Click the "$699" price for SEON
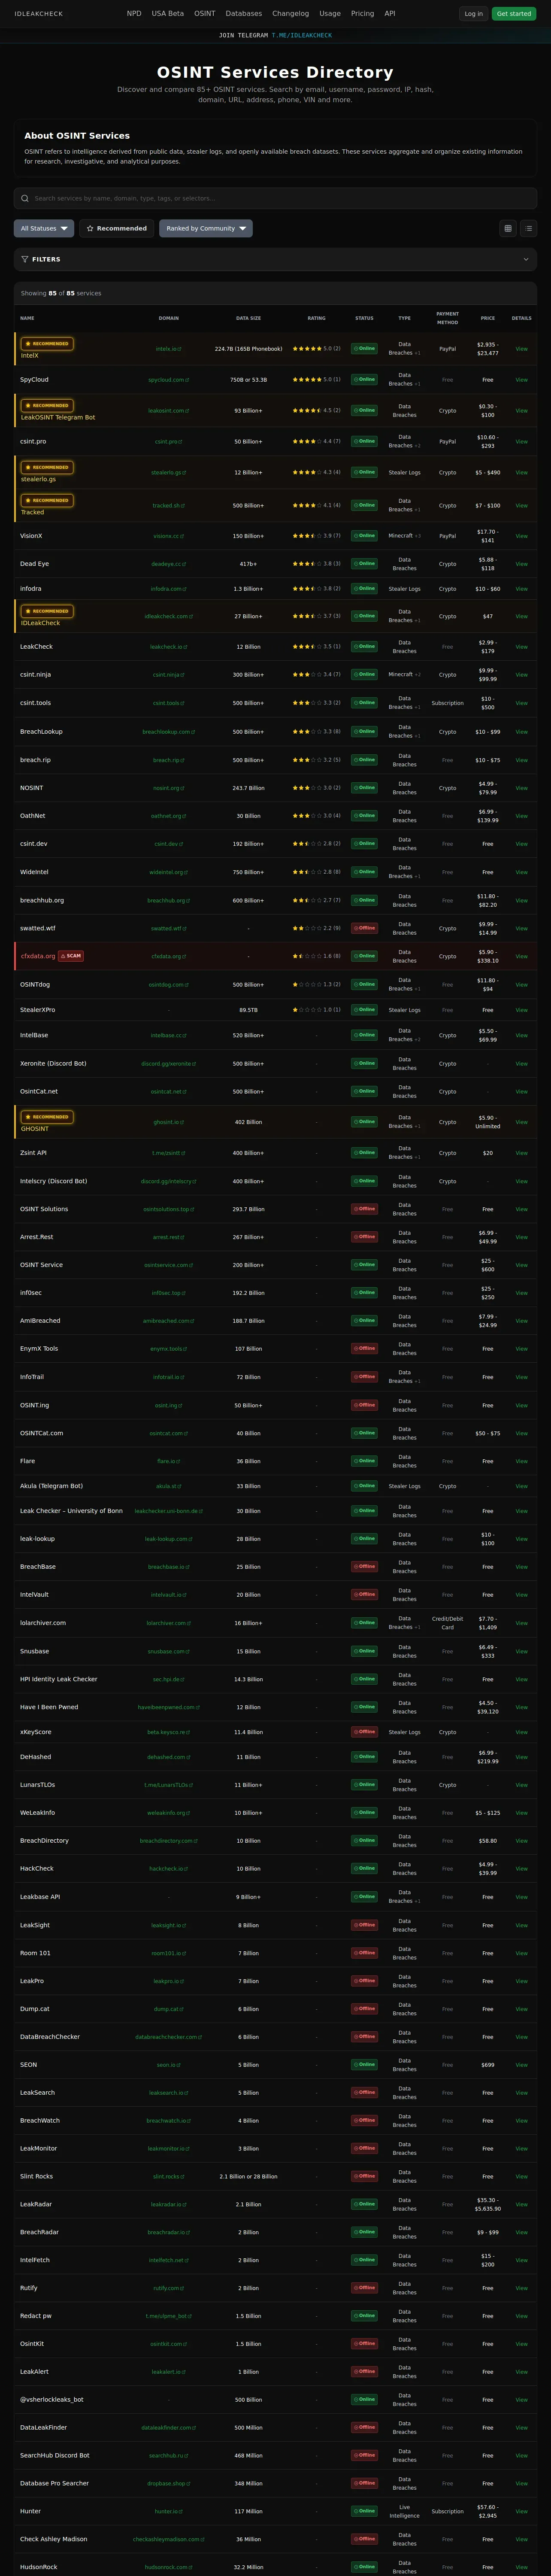Image resolution: width=551 pixels, height=2576 pixels. point(488,2065)
